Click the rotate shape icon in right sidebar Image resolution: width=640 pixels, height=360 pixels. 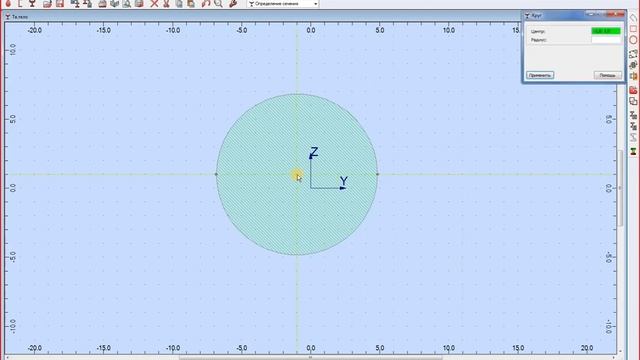click(x=633, y=65)
